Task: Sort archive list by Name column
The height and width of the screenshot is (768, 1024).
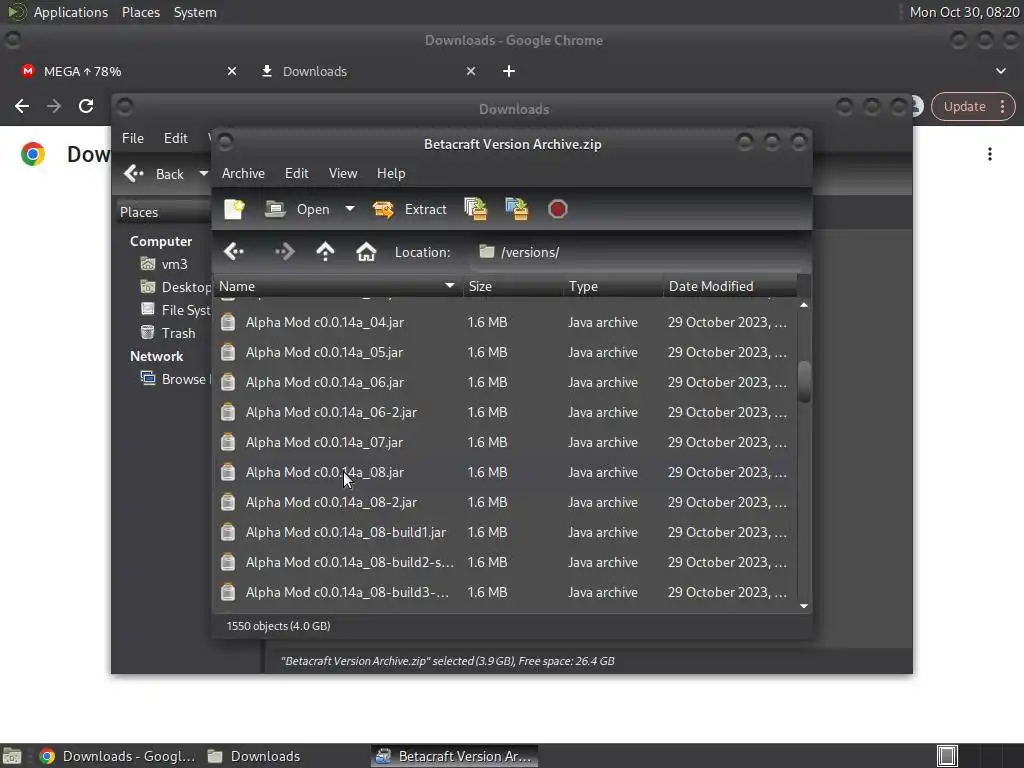Action: [x=338, y=286]
